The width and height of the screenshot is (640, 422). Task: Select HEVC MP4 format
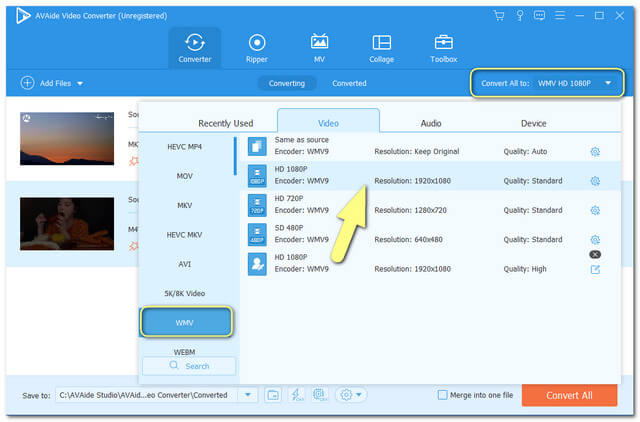click(184, 147)
